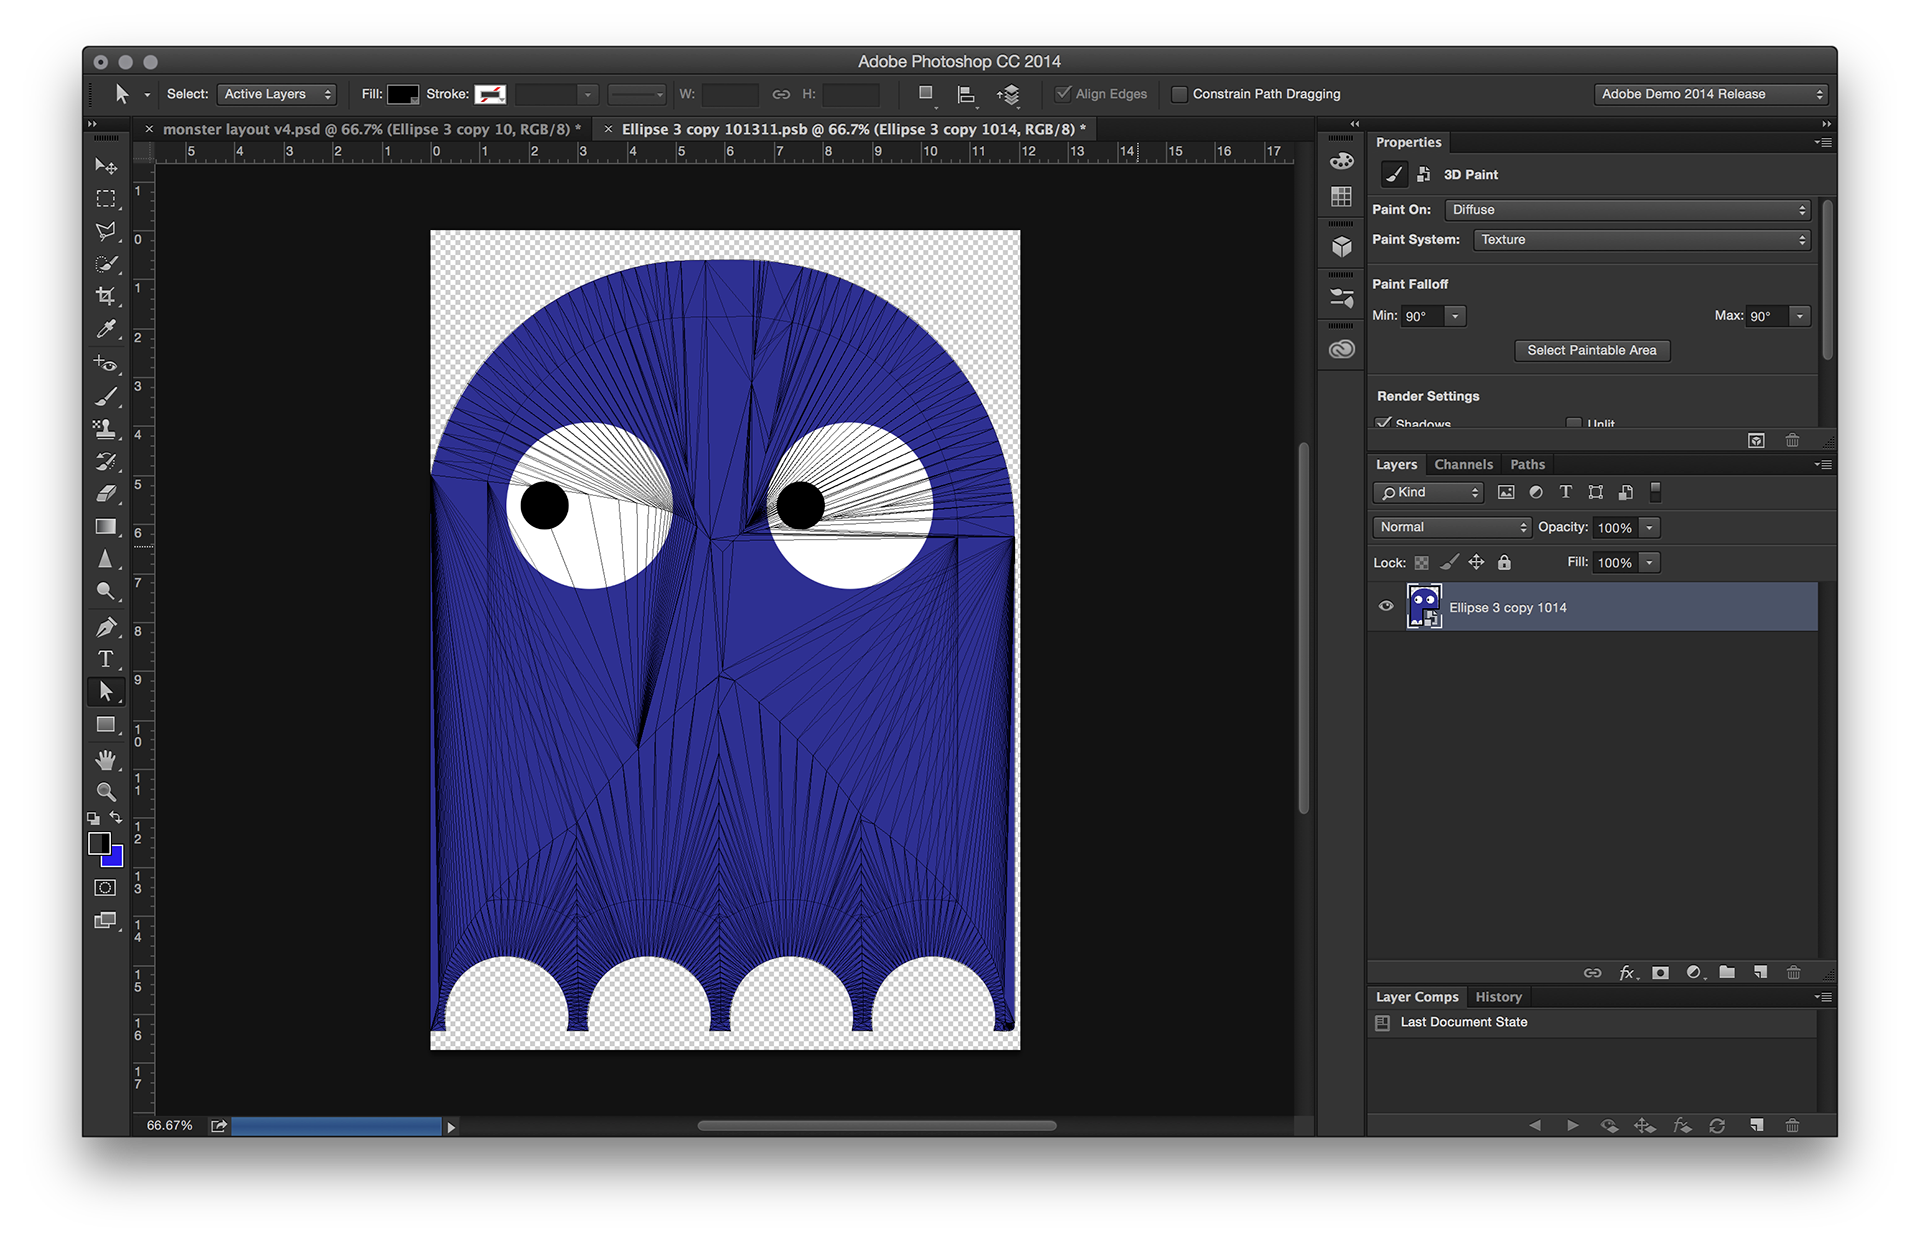
Task: Select Last Document State layer comp
Action: (1464, 1022)
